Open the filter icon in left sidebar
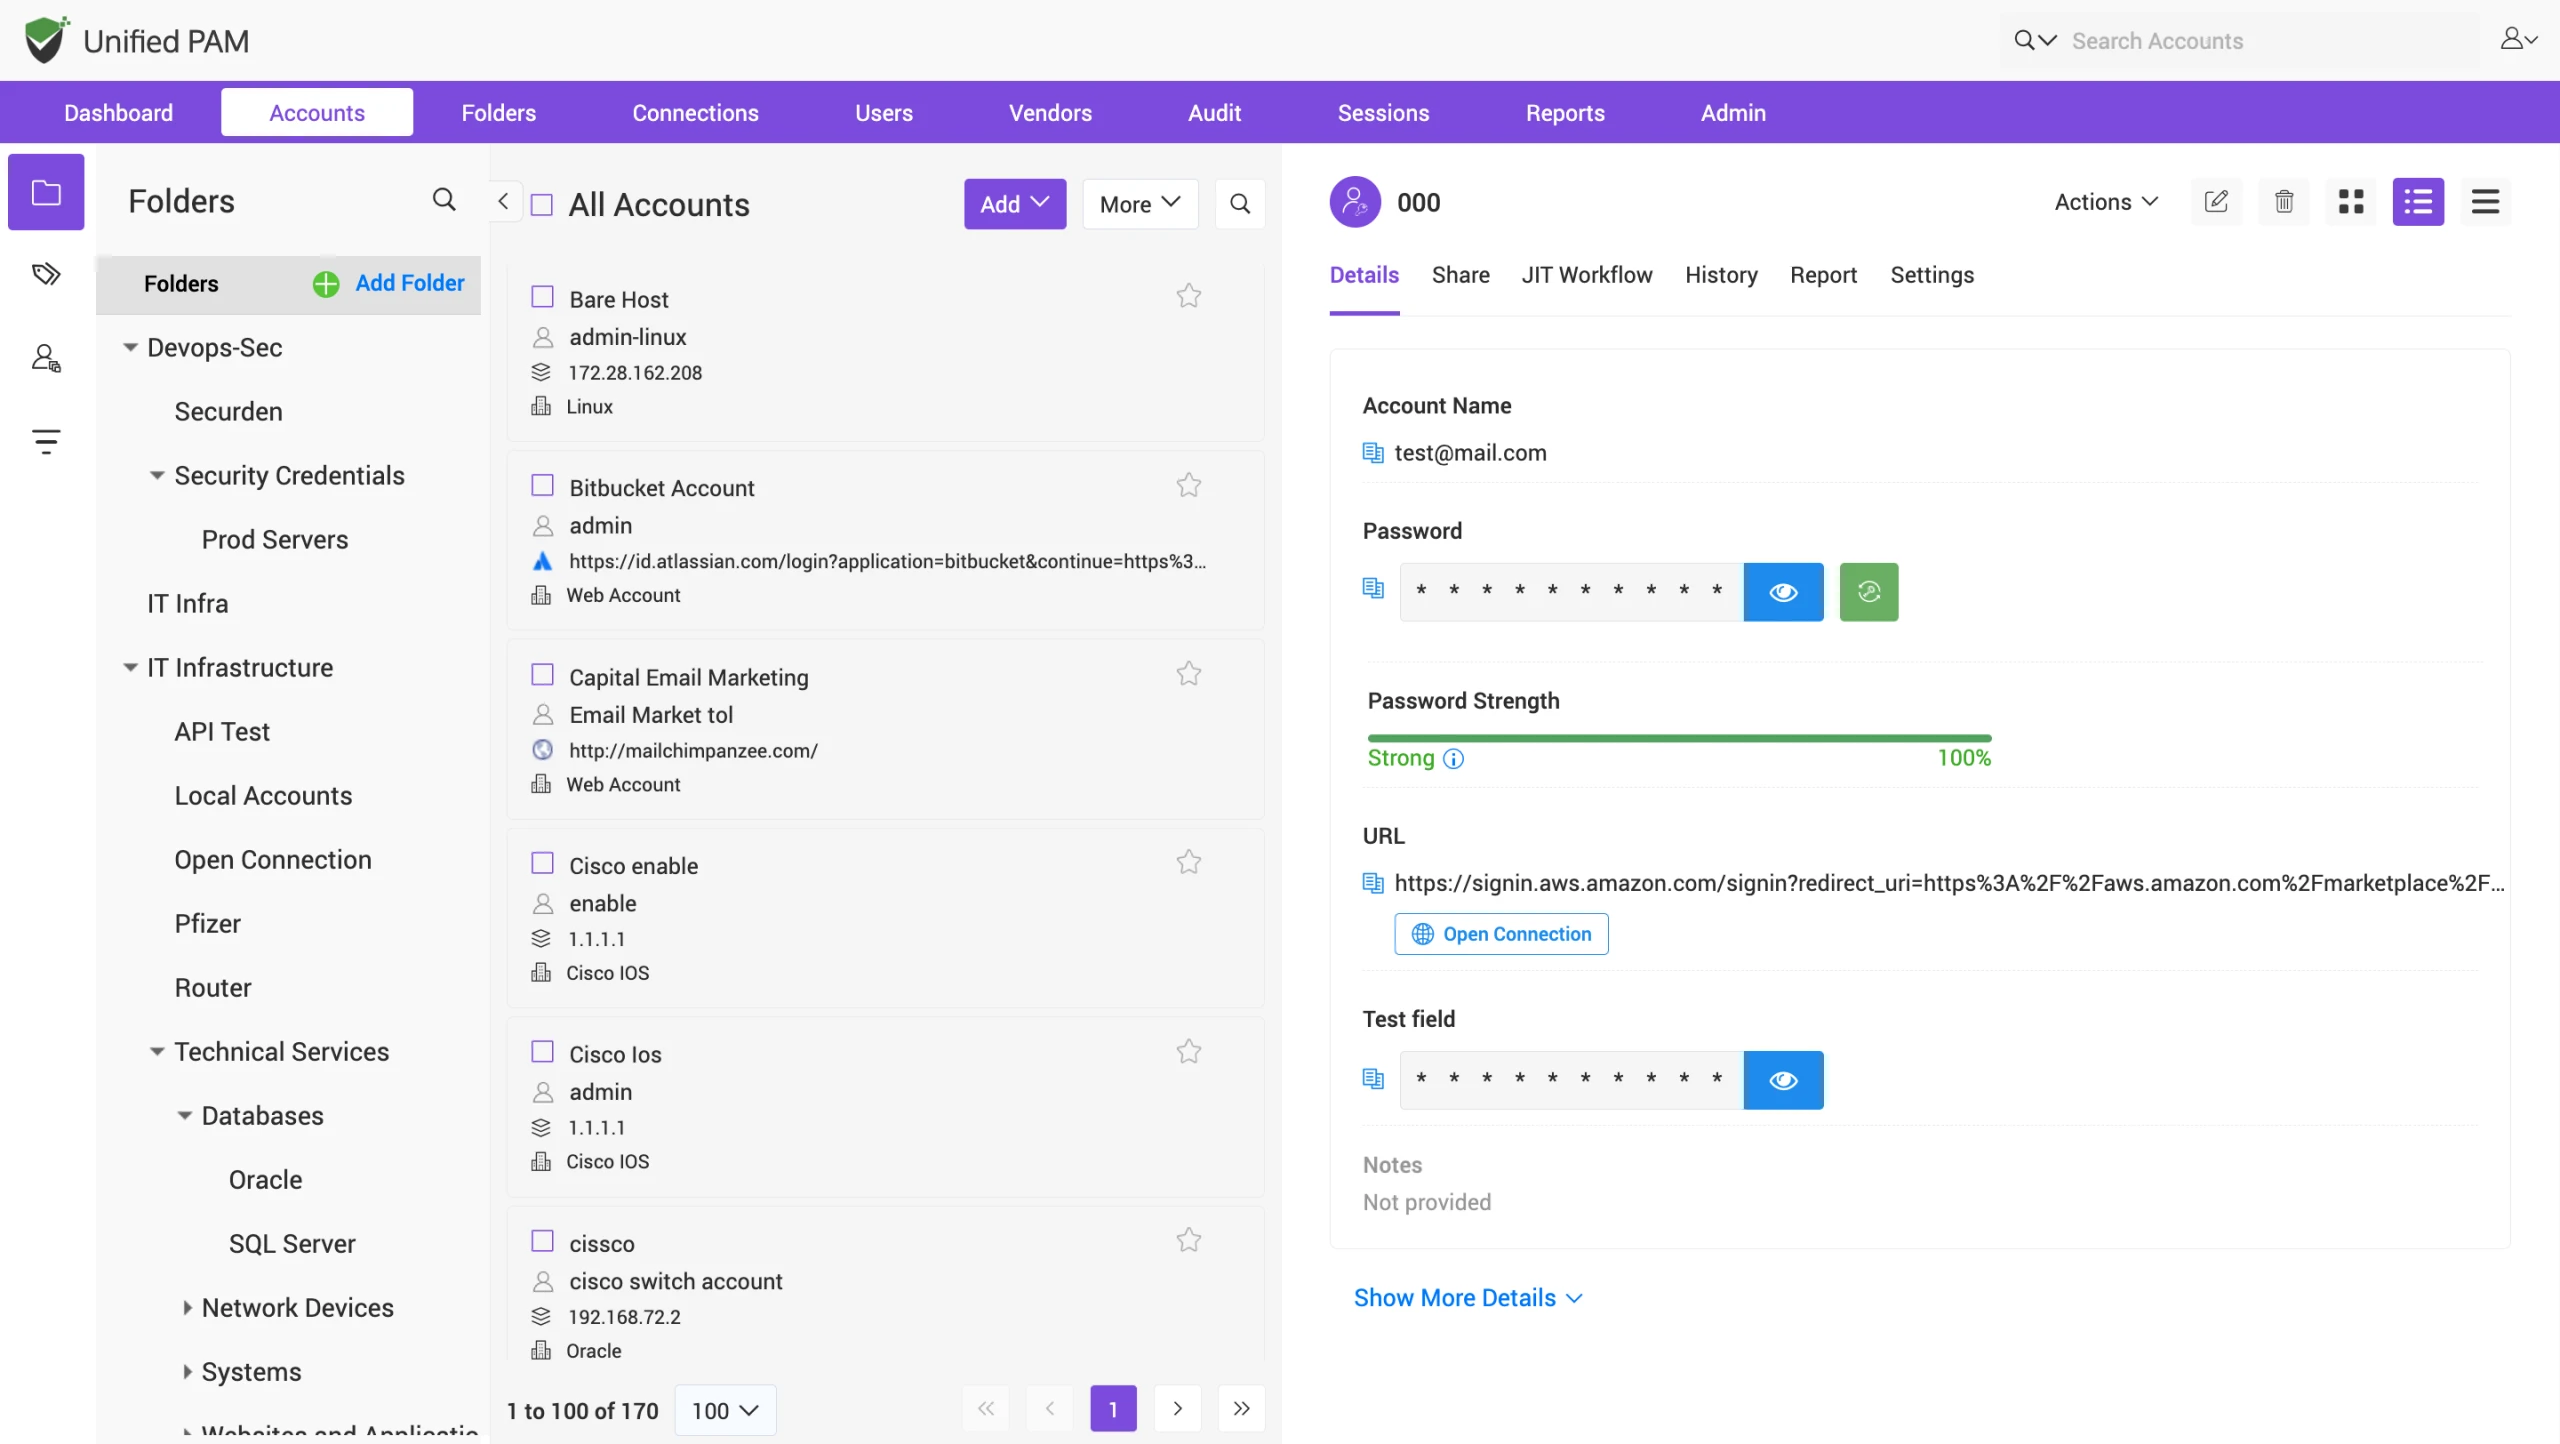The height and width of the screenshot is (1444, 2560). tap(46, 441)
